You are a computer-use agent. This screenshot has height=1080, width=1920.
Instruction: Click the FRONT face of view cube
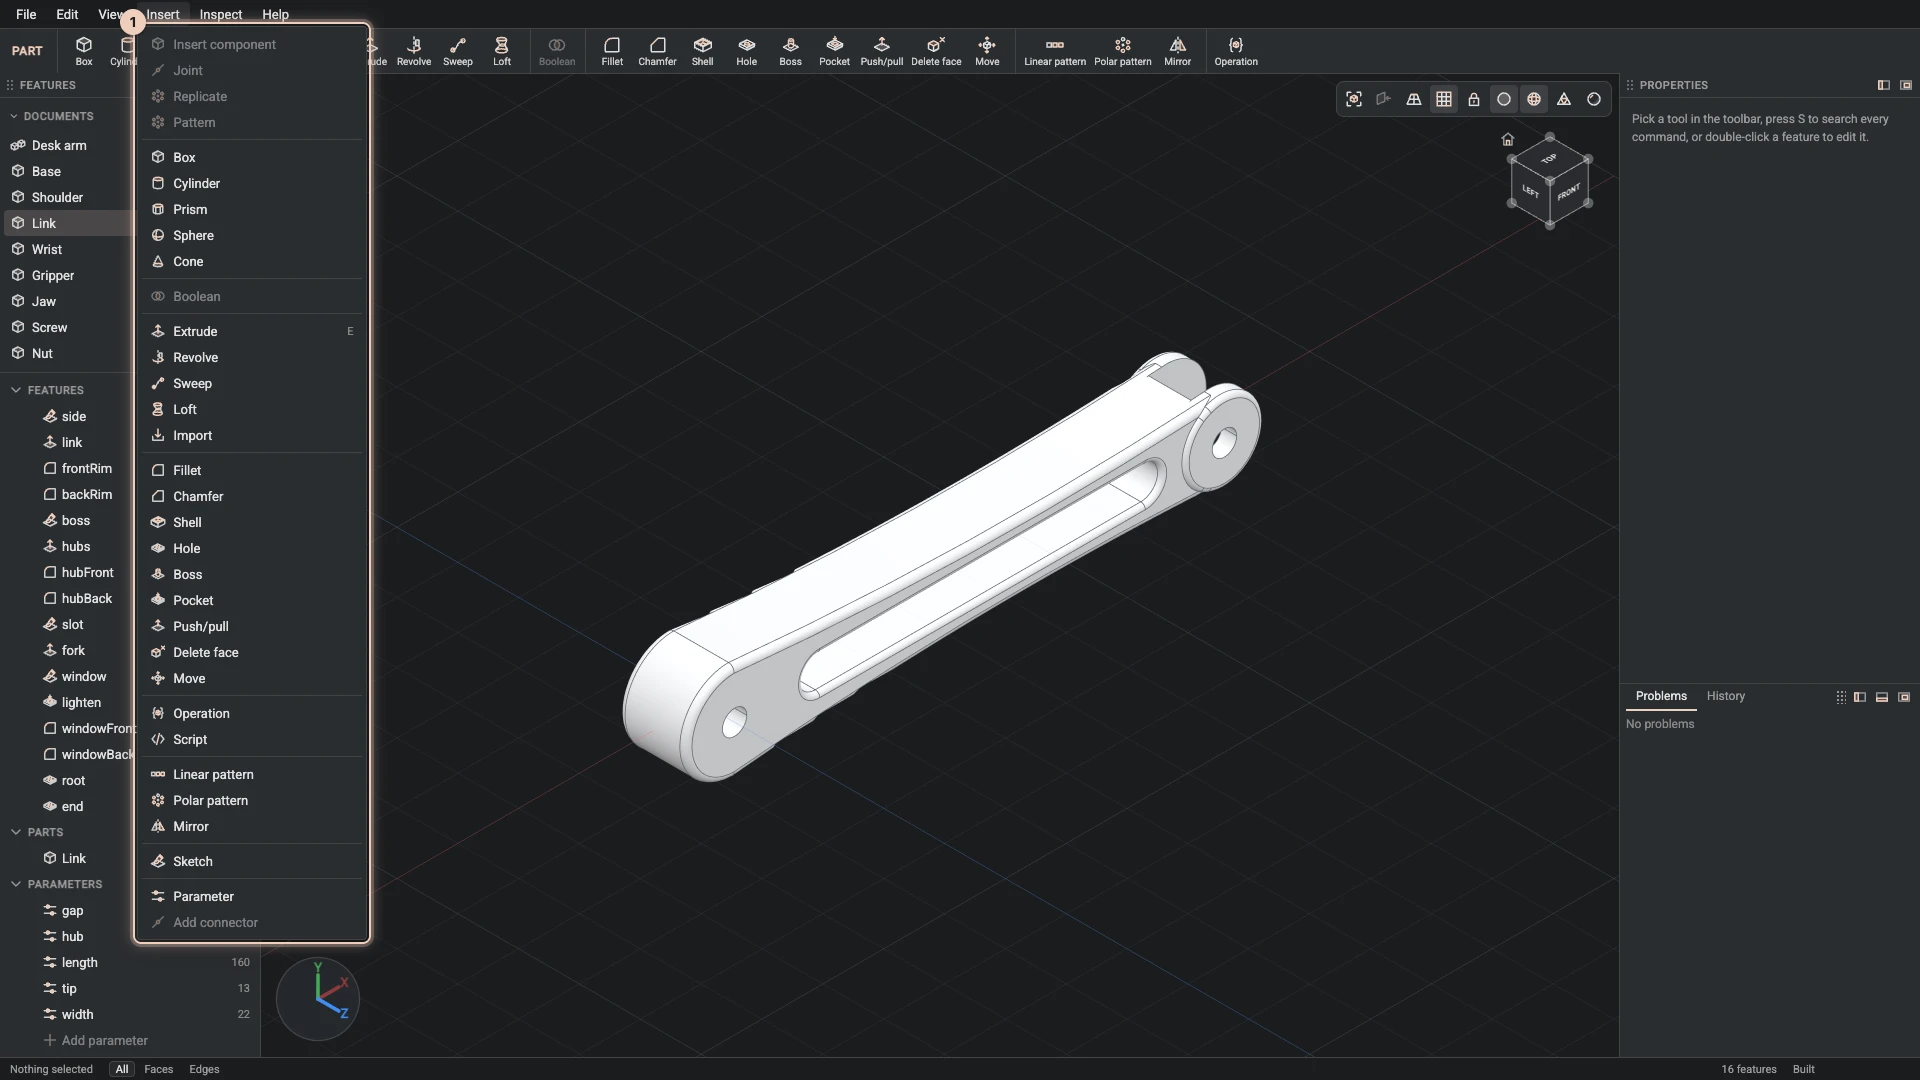coord(1568,193)
